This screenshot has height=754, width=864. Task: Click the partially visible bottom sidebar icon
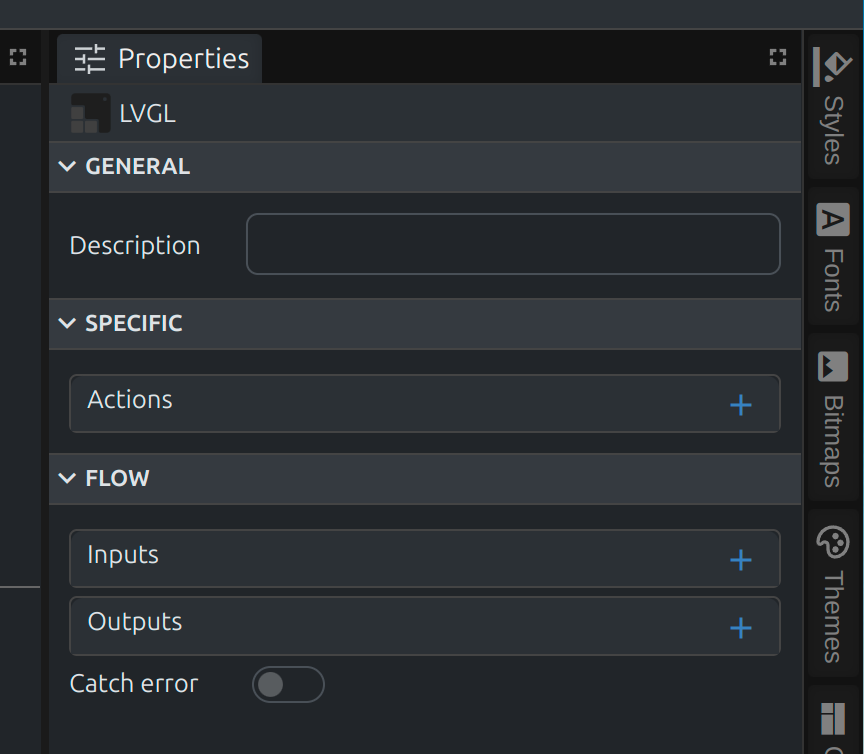pos(832,720)
